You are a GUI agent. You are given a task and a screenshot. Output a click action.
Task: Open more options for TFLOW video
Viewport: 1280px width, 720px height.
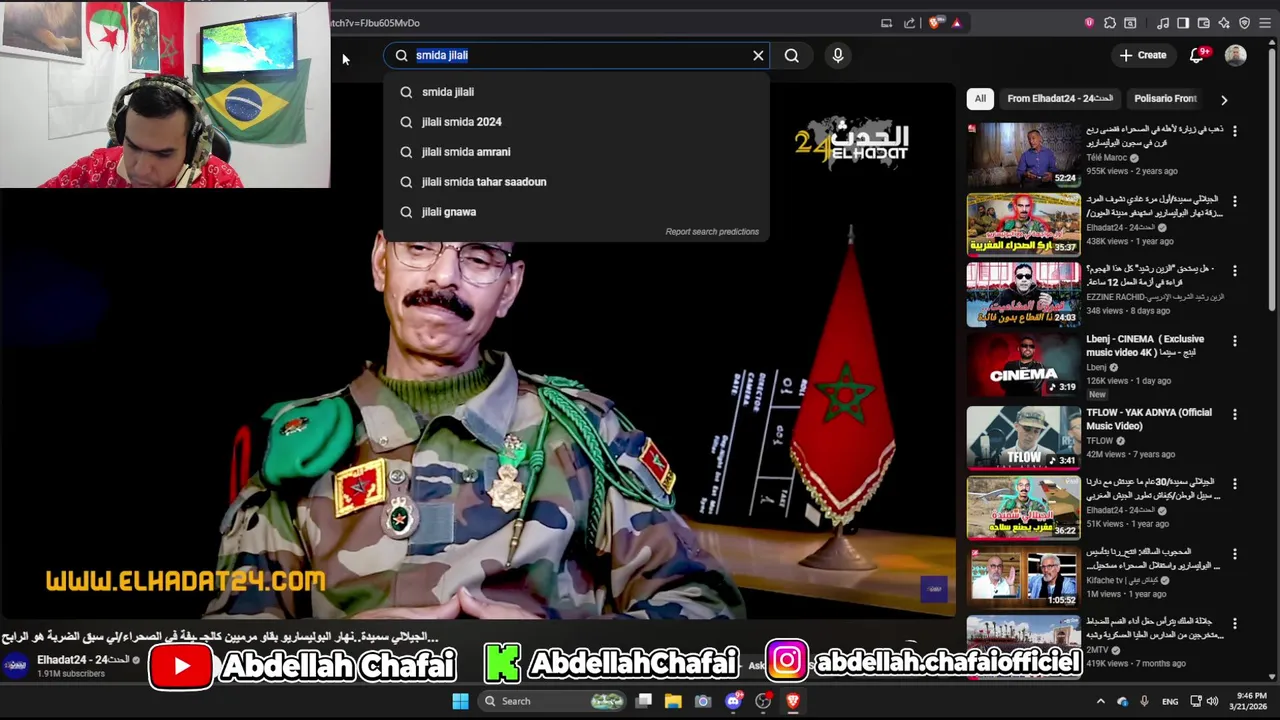coord(1234,414)
